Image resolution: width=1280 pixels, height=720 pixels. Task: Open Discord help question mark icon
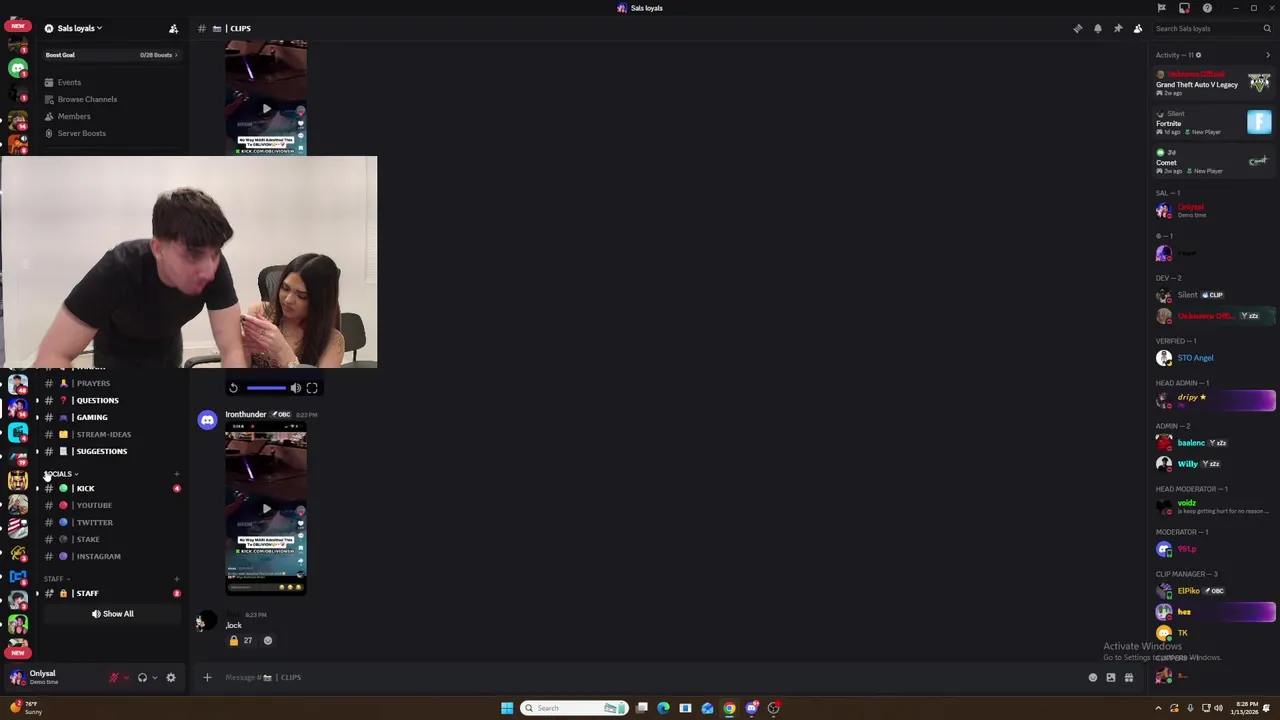tap(1206, 8)
